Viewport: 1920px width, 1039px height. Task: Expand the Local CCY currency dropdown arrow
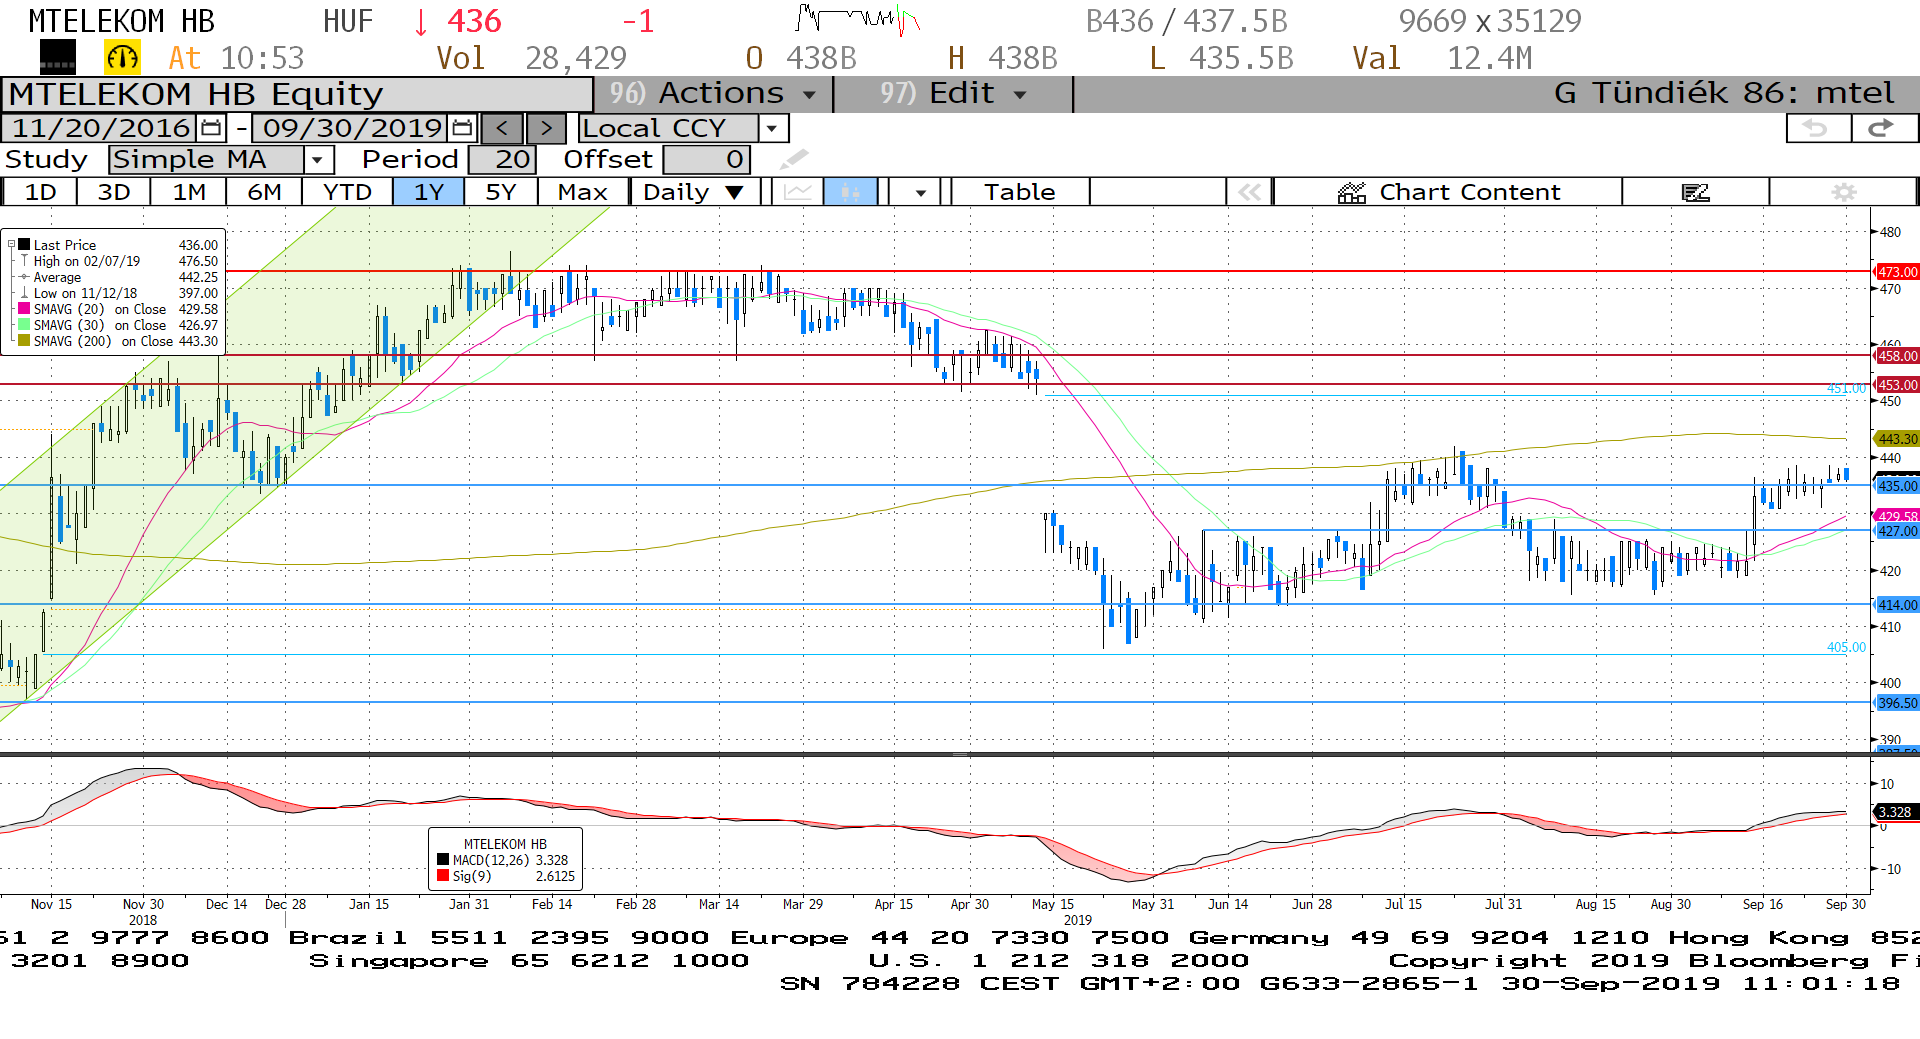click(771, 128)
